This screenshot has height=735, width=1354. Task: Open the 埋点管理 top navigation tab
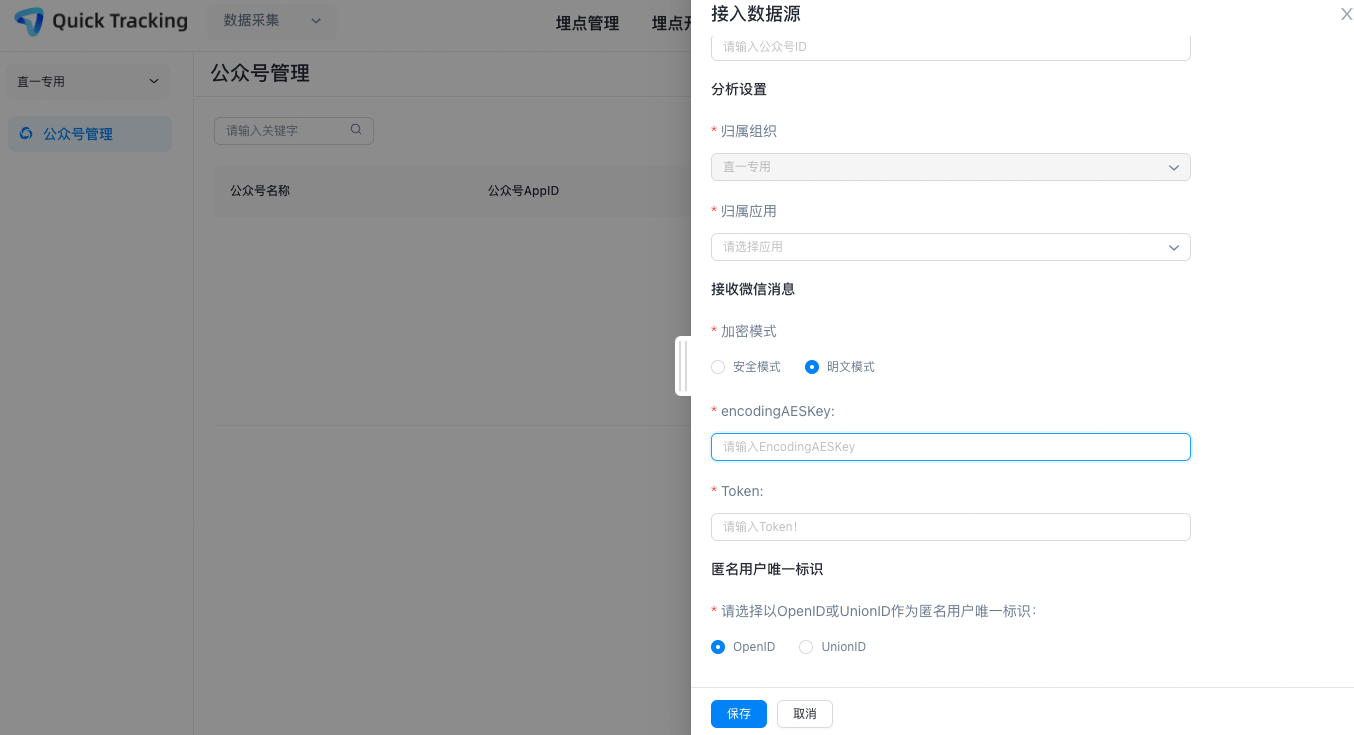[x=588, y=23]
